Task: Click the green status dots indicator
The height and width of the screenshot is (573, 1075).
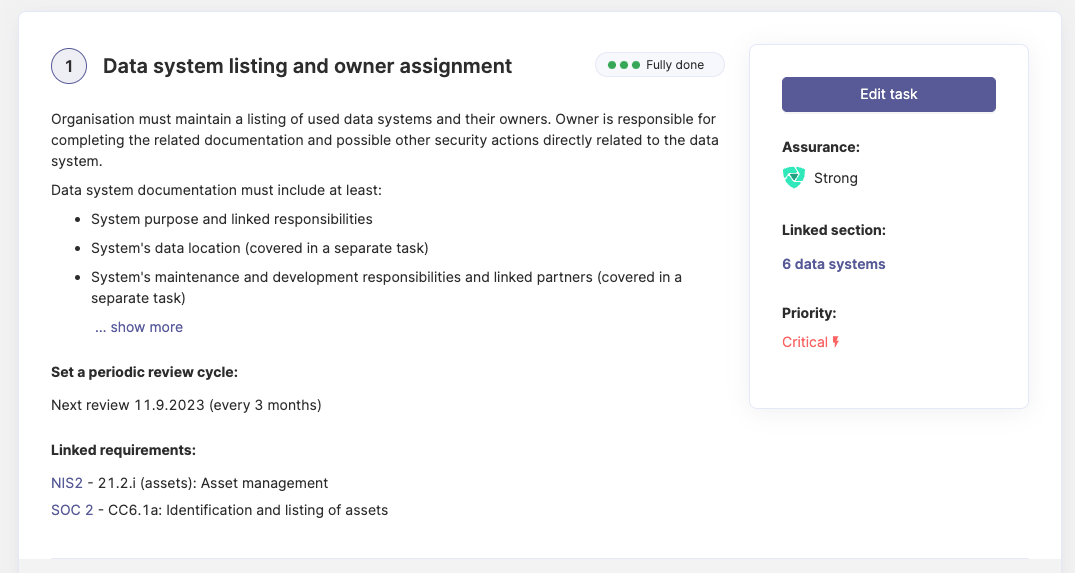Action: click(x=623, y=65)
